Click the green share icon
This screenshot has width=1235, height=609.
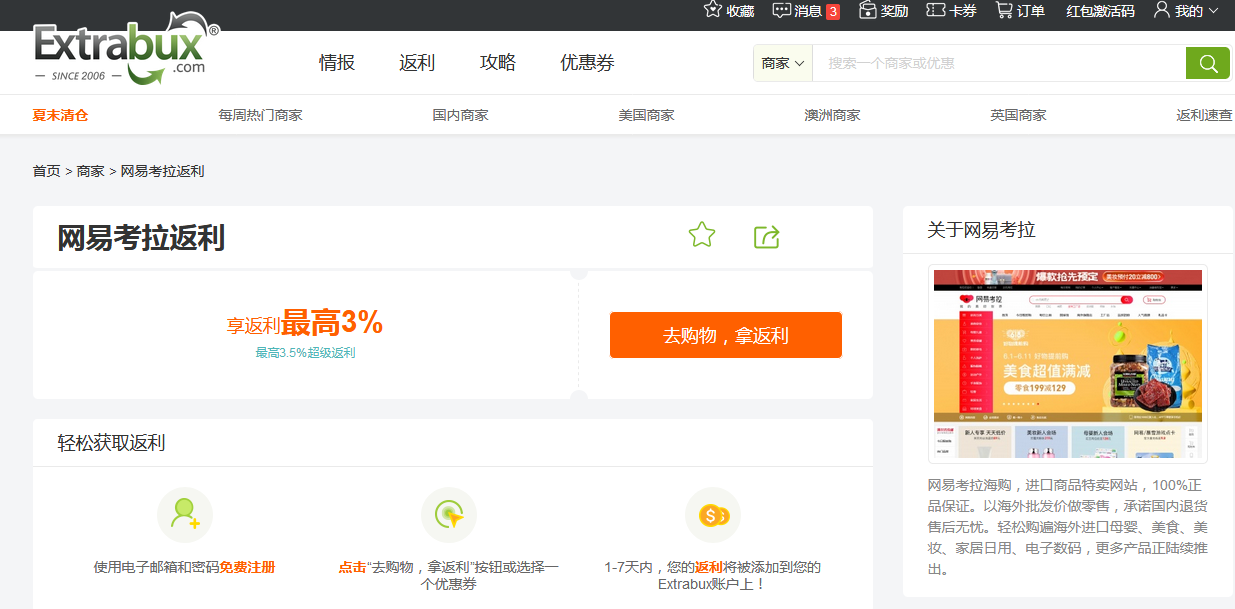click(x=766, y=237)
